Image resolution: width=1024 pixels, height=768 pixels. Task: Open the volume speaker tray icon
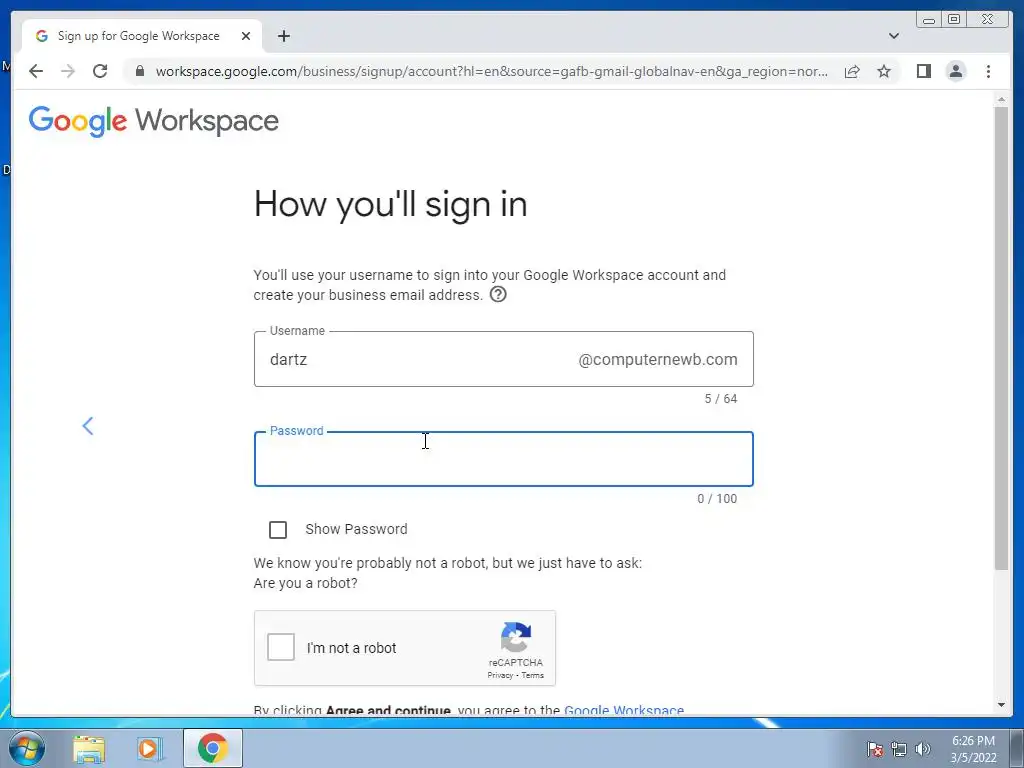tap(923, 749)
